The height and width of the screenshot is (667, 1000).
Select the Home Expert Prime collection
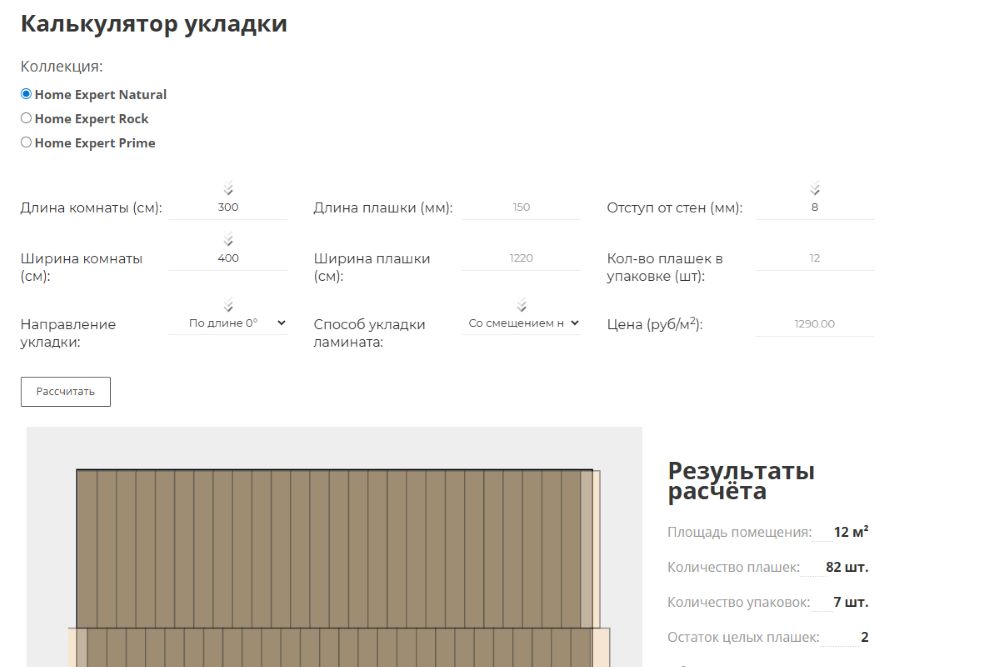point(25,142)
